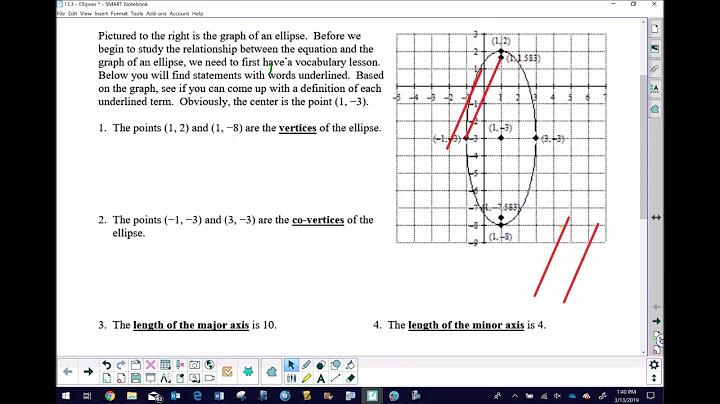This screenshot has height=404, width=720.
Task: Click length of the major axis text
Action: pos(191,325)
